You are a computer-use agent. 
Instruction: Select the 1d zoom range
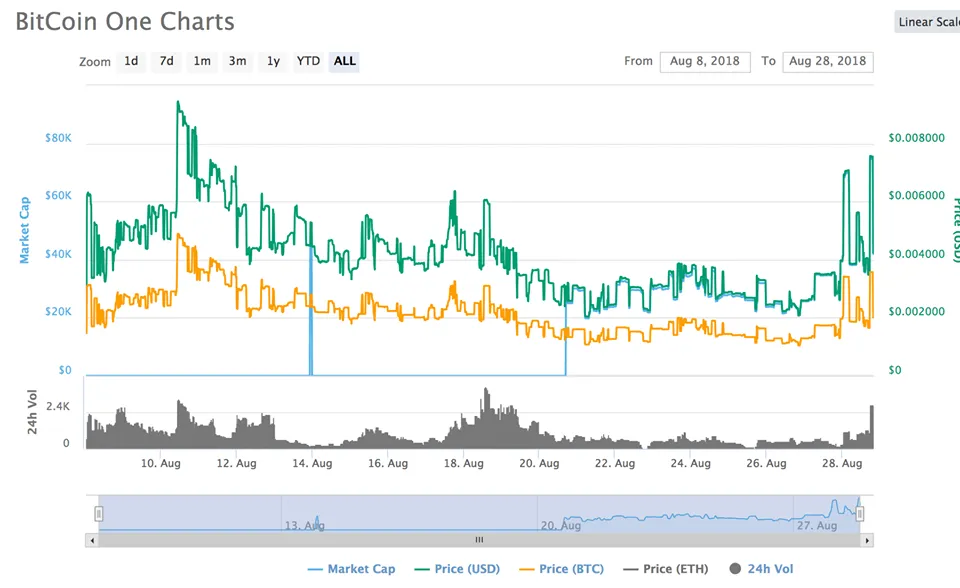coord(131,61)
